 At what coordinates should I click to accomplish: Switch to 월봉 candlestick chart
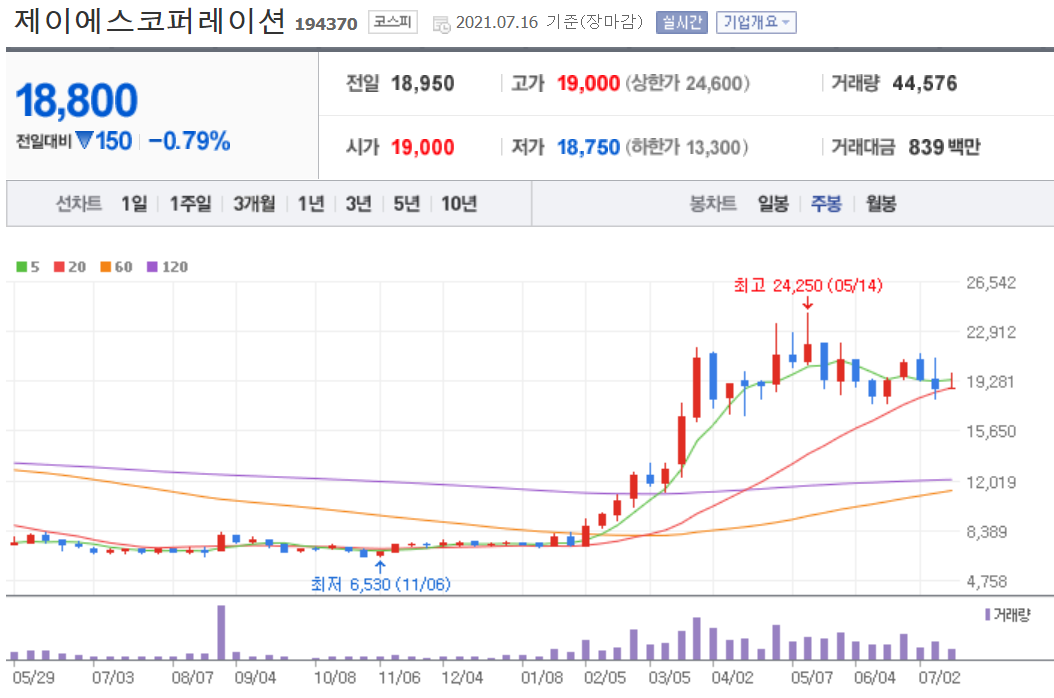pos(881,203)
